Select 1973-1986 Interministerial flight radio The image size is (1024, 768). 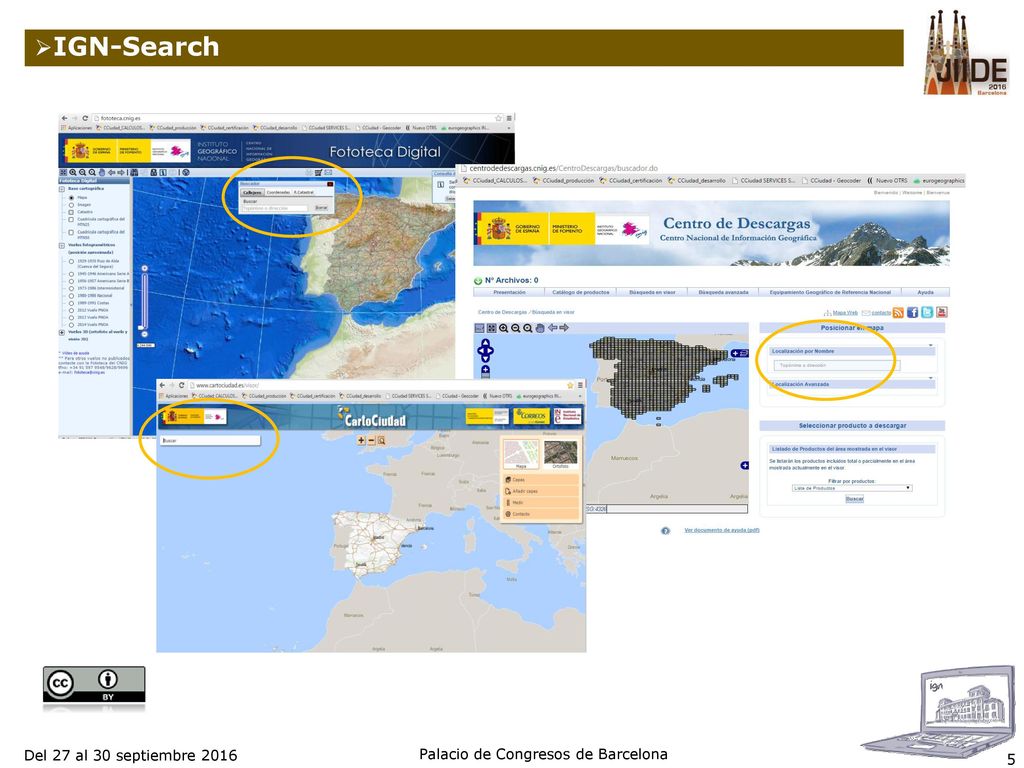(71, 289)
